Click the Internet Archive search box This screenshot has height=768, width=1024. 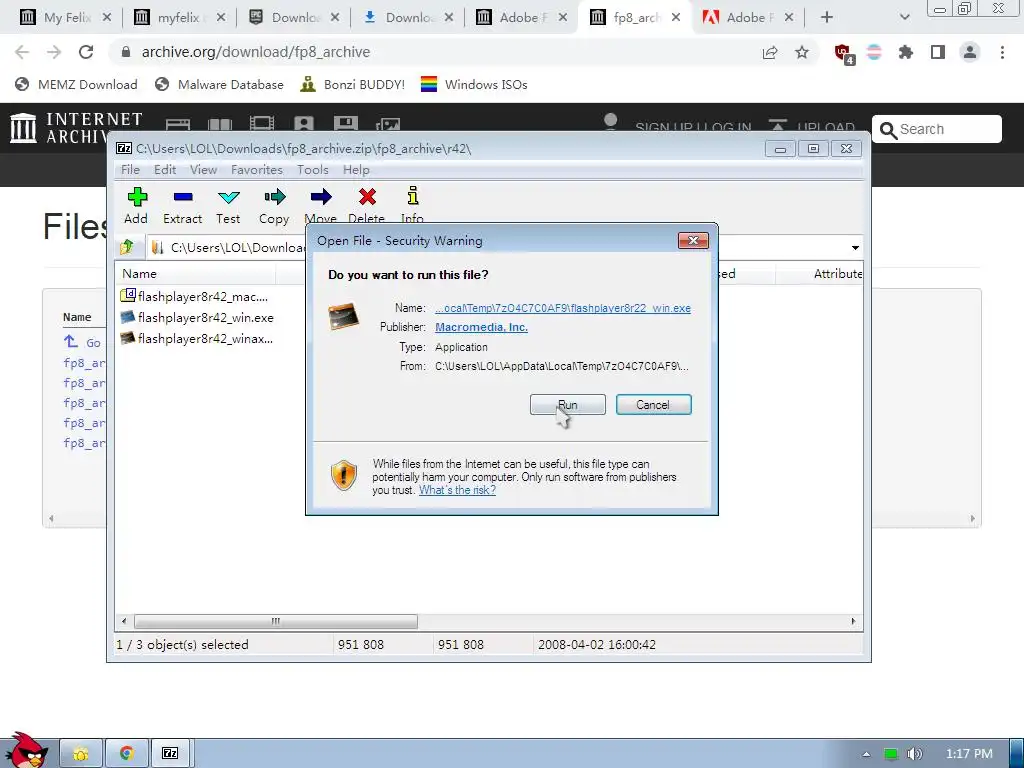click(936, 129)
